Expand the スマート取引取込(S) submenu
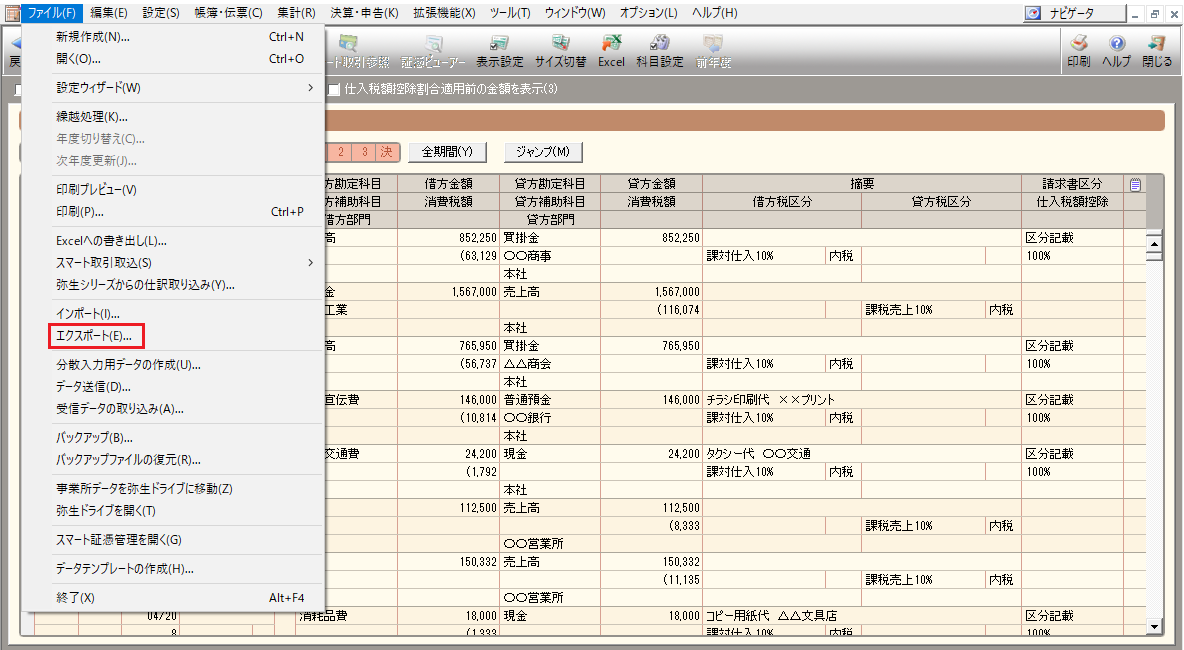Viewport: 1184px width, 650px height. click(x=187, y=263)
